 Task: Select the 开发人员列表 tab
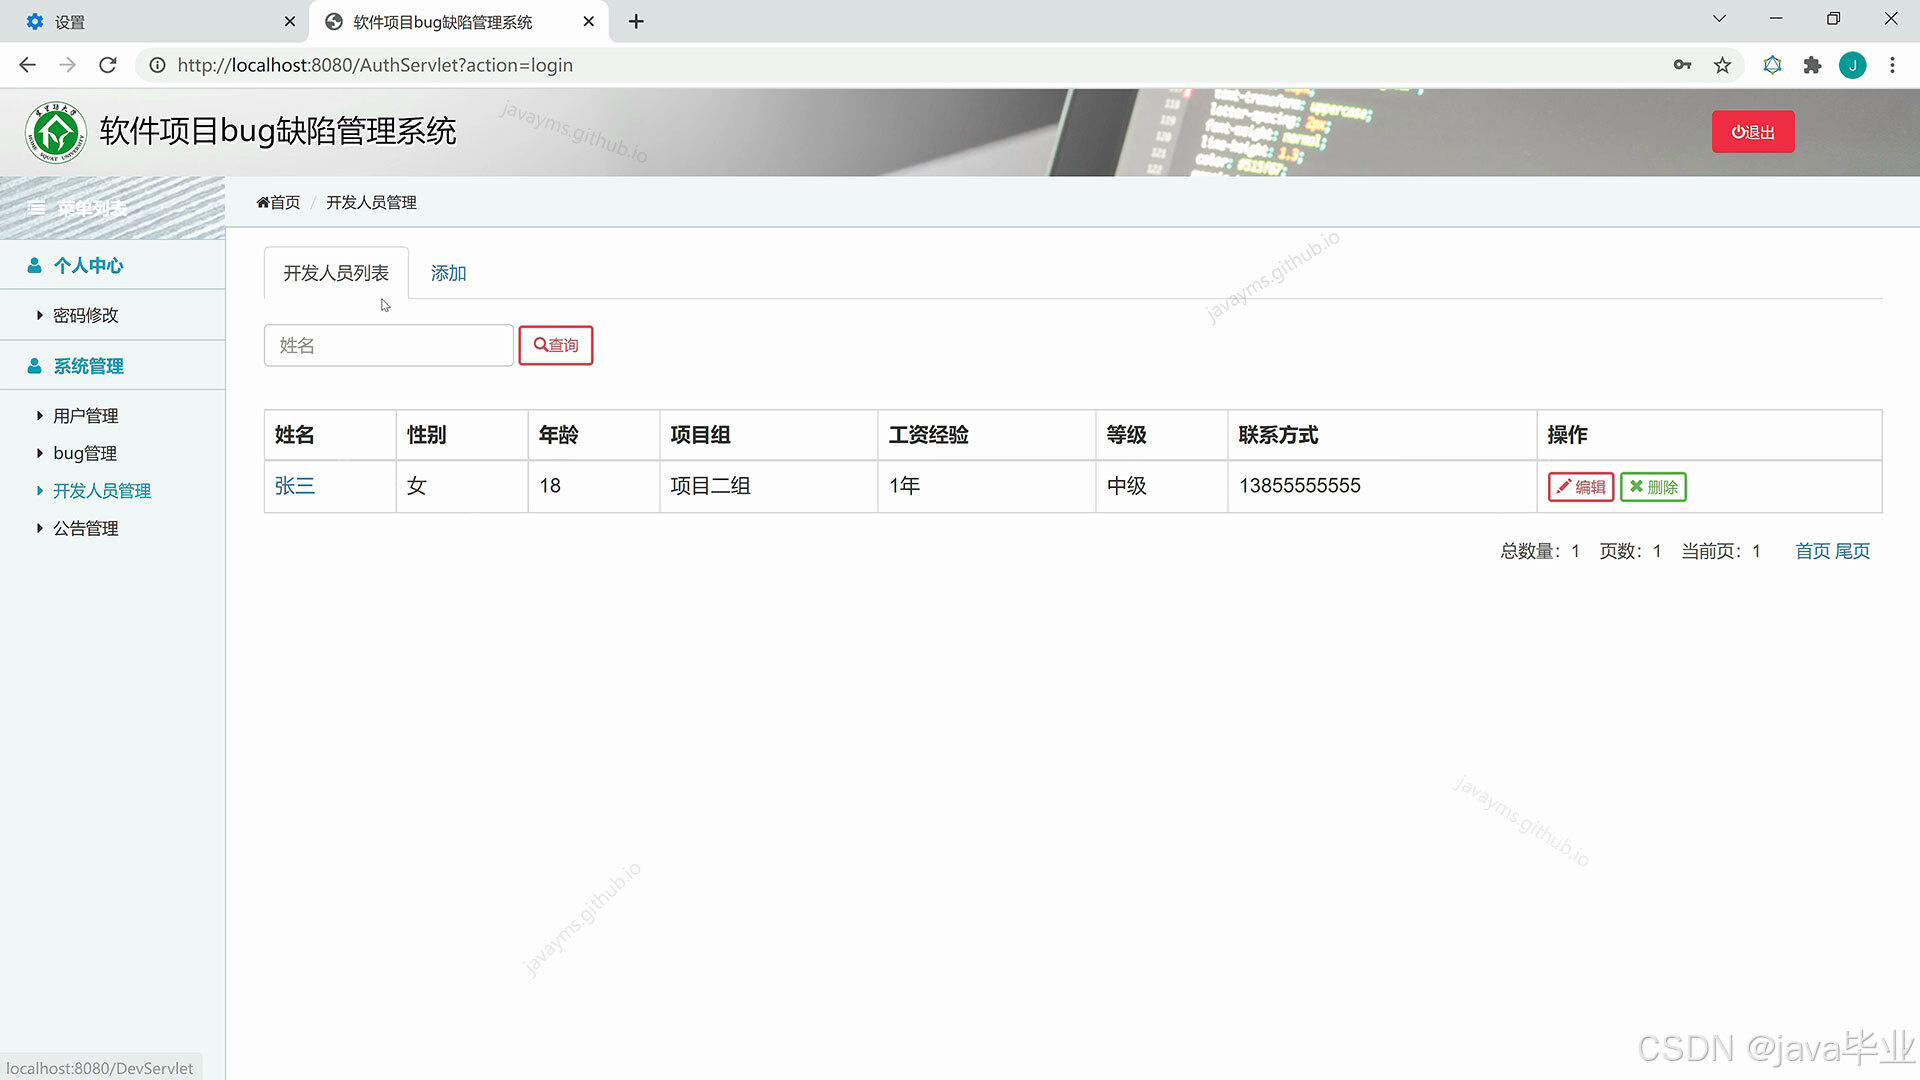pyautogui.click(x=336, y=273)
